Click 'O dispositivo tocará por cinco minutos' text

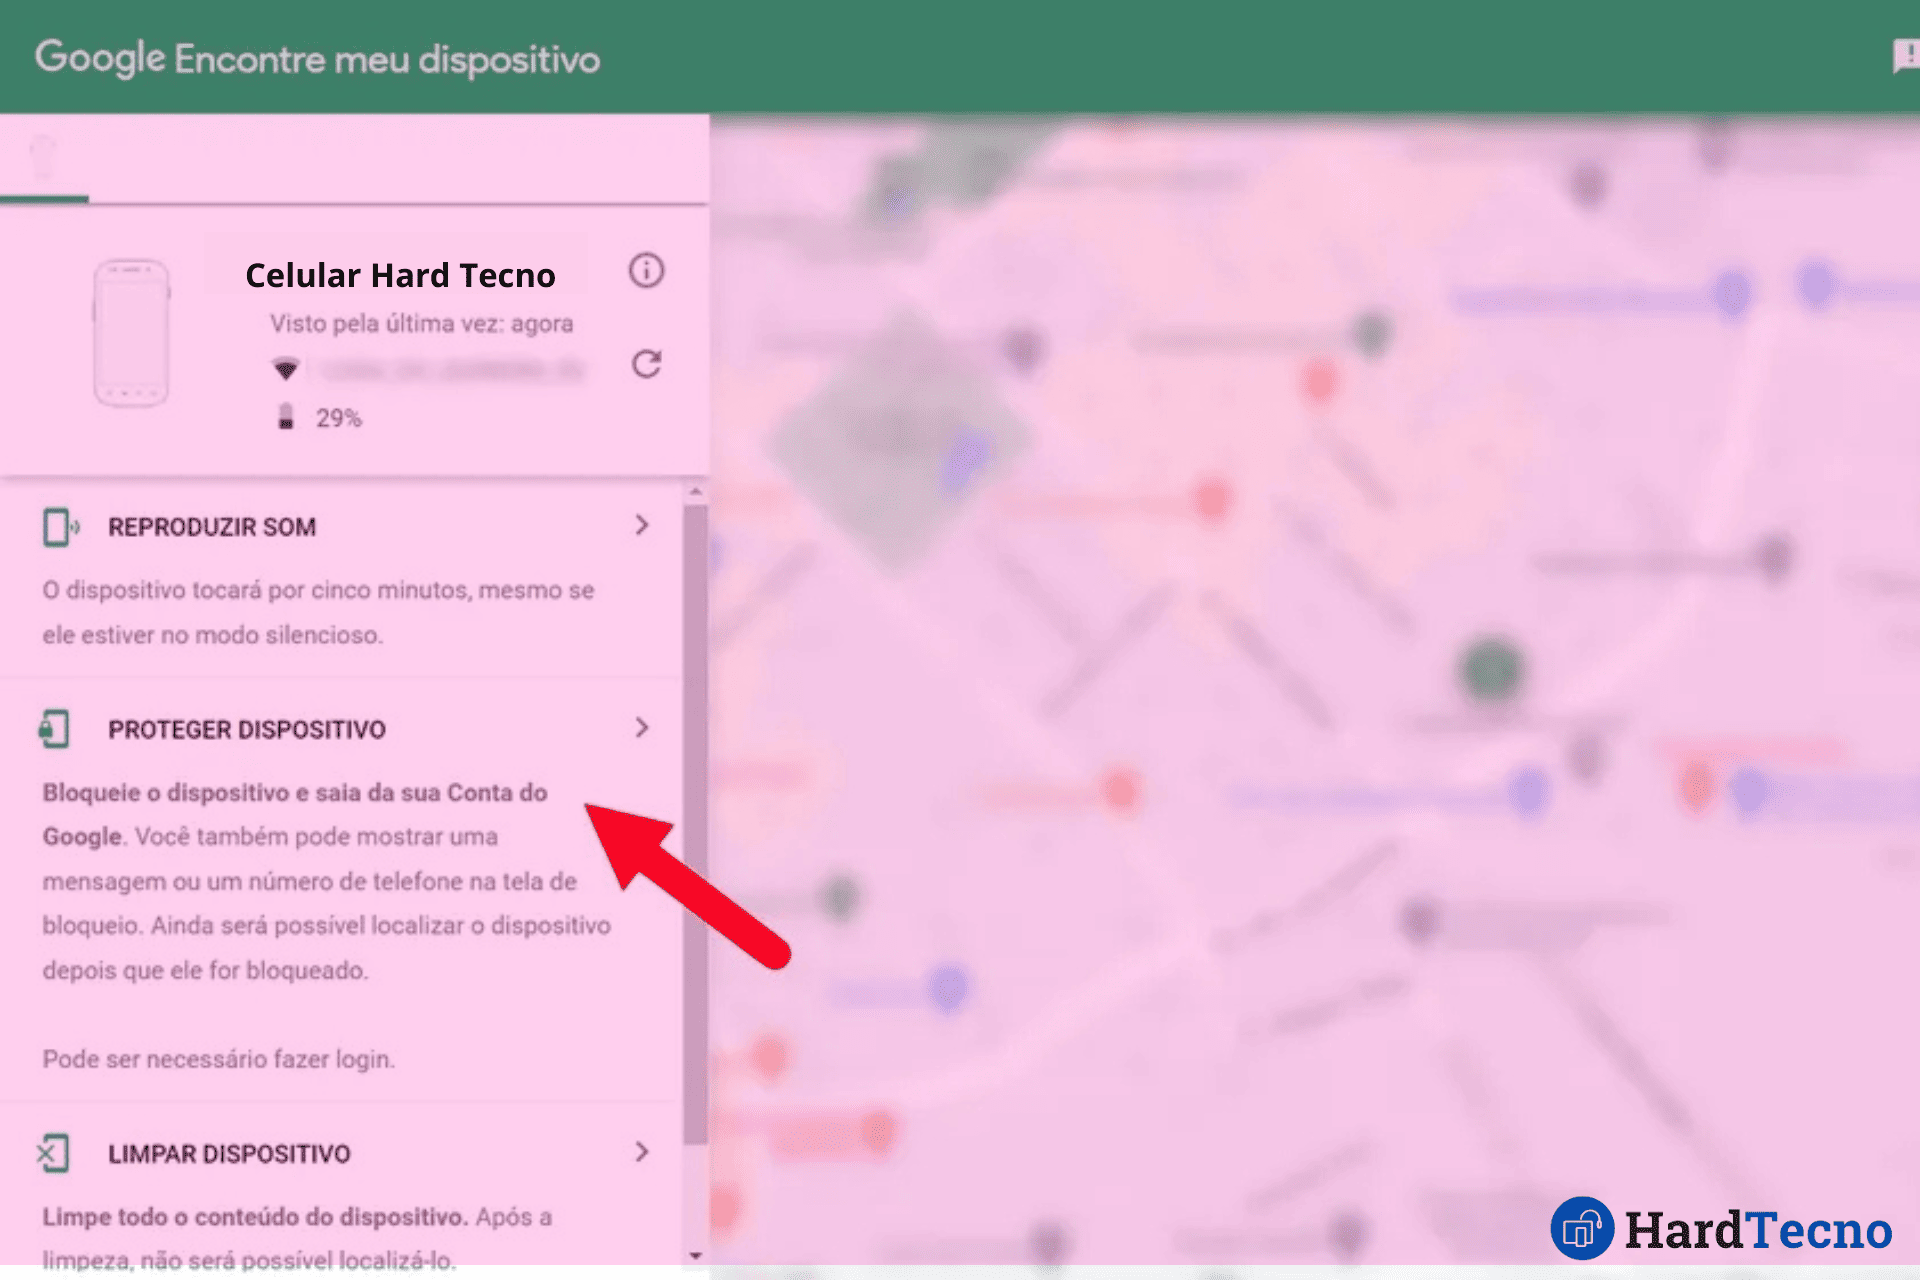(x=318, y=612)
